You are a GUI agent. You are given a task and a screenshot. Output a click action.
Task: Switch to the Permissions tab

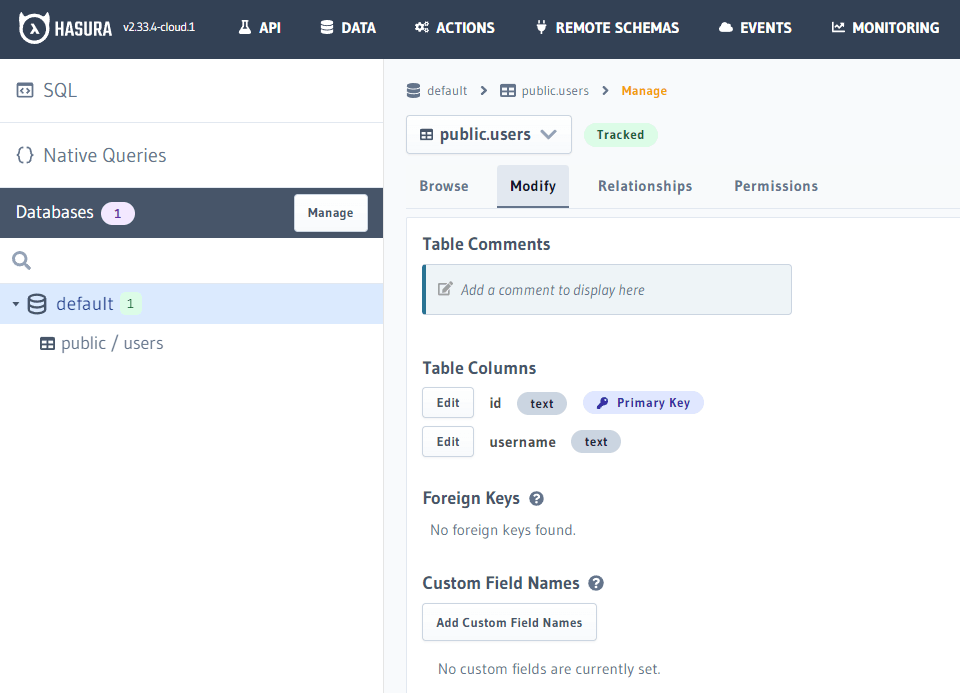click(776, 186)
